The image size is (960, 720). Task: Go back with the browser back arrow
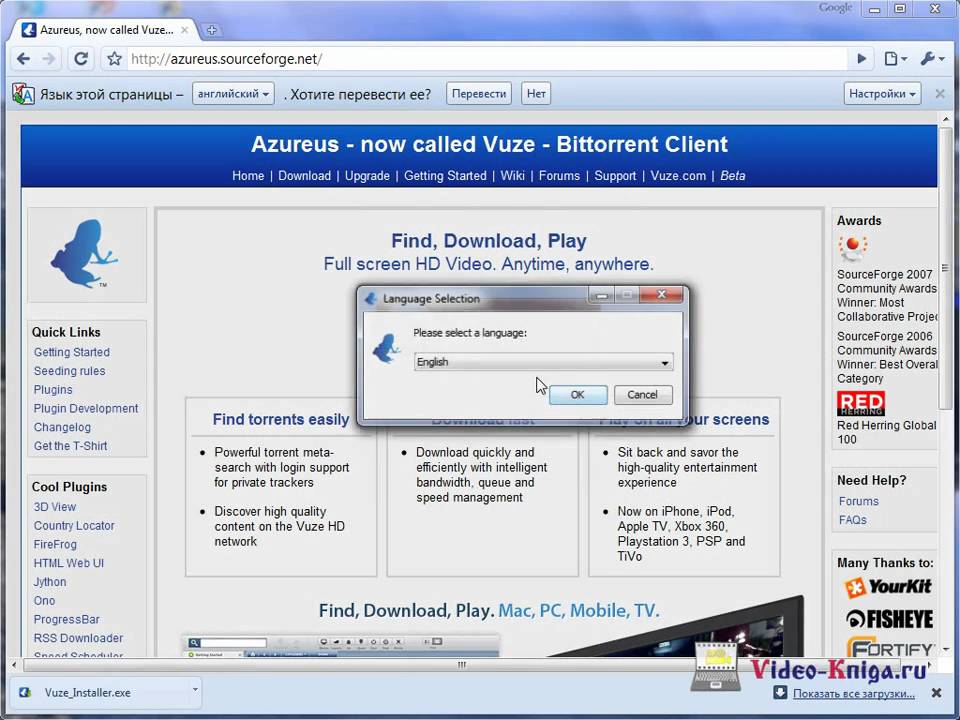coord(23,59)
